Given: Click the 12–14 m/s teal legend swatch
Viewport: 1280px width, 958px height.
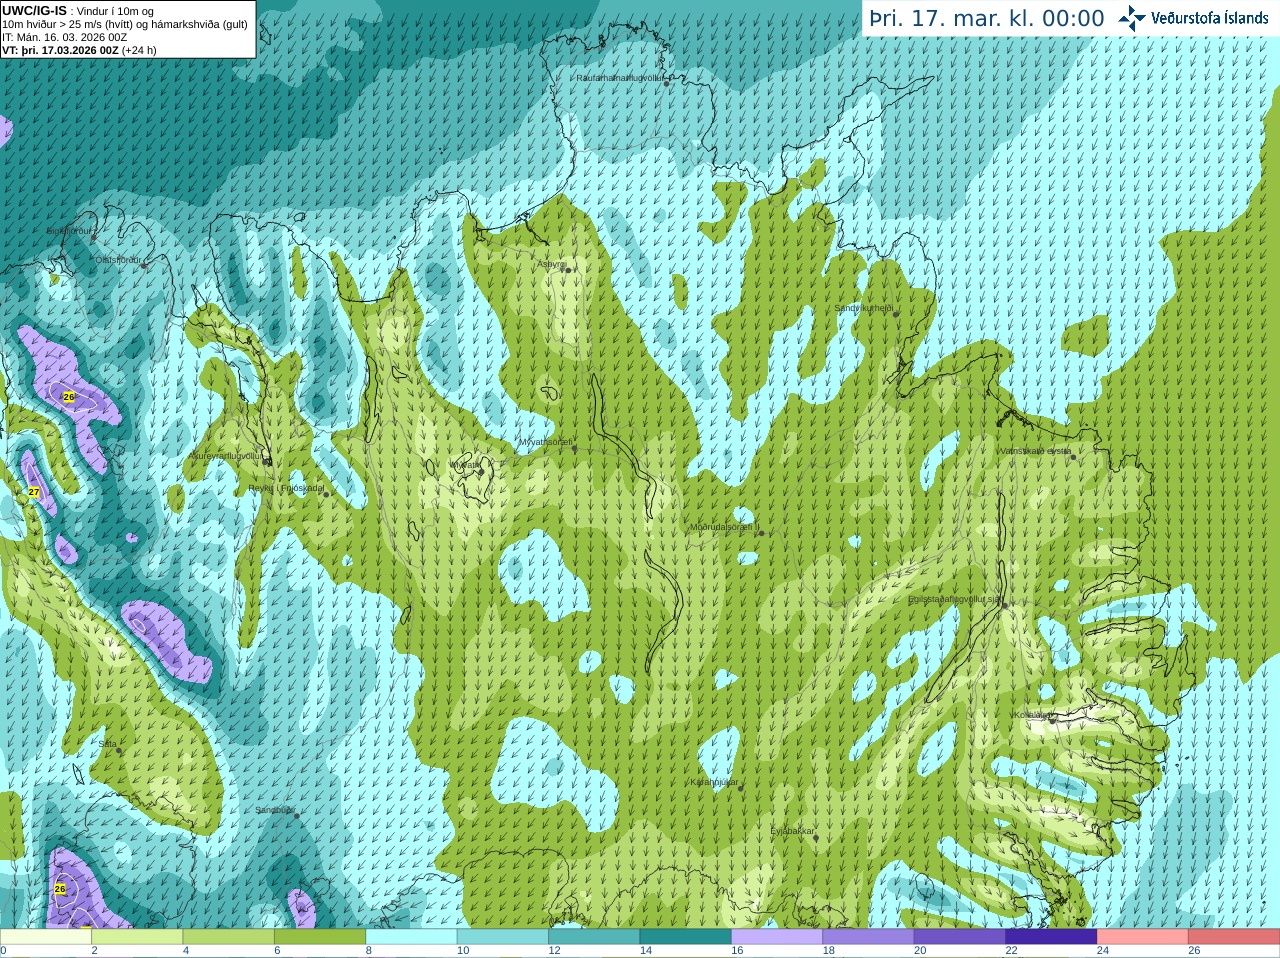Looking at the screenshot, I should click(x=594, y=937).
